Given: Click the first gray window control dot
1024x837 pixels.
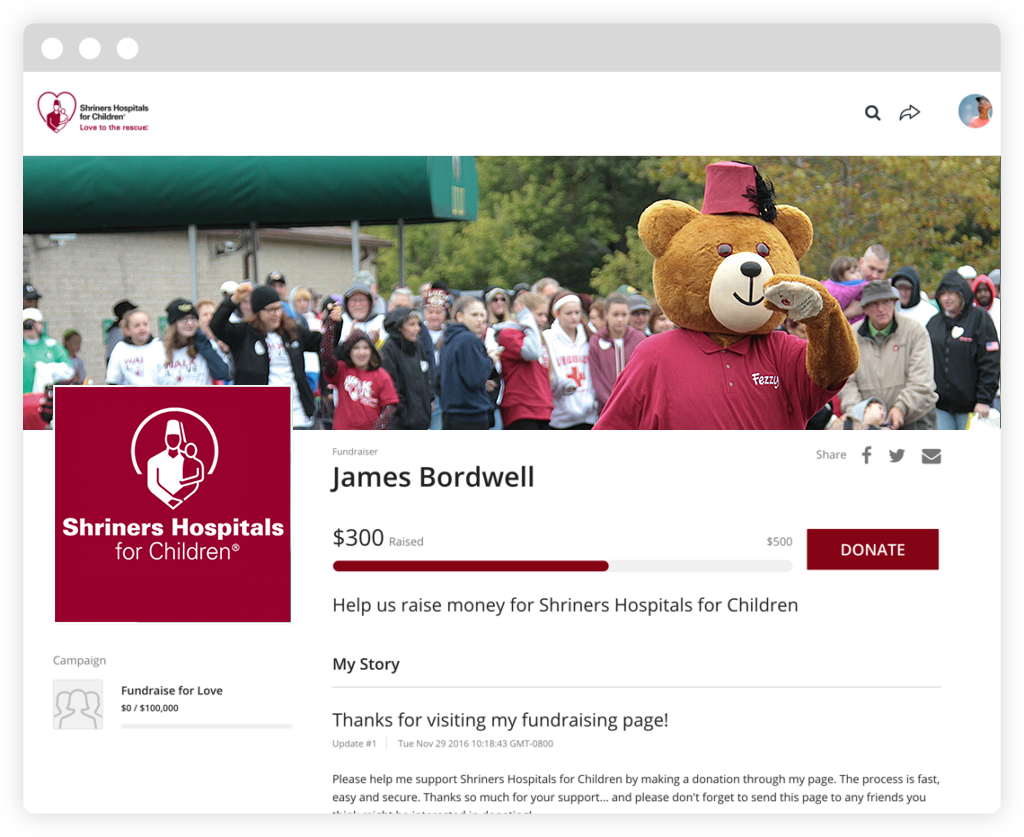Looking at the screenshot, I should 52,48.
